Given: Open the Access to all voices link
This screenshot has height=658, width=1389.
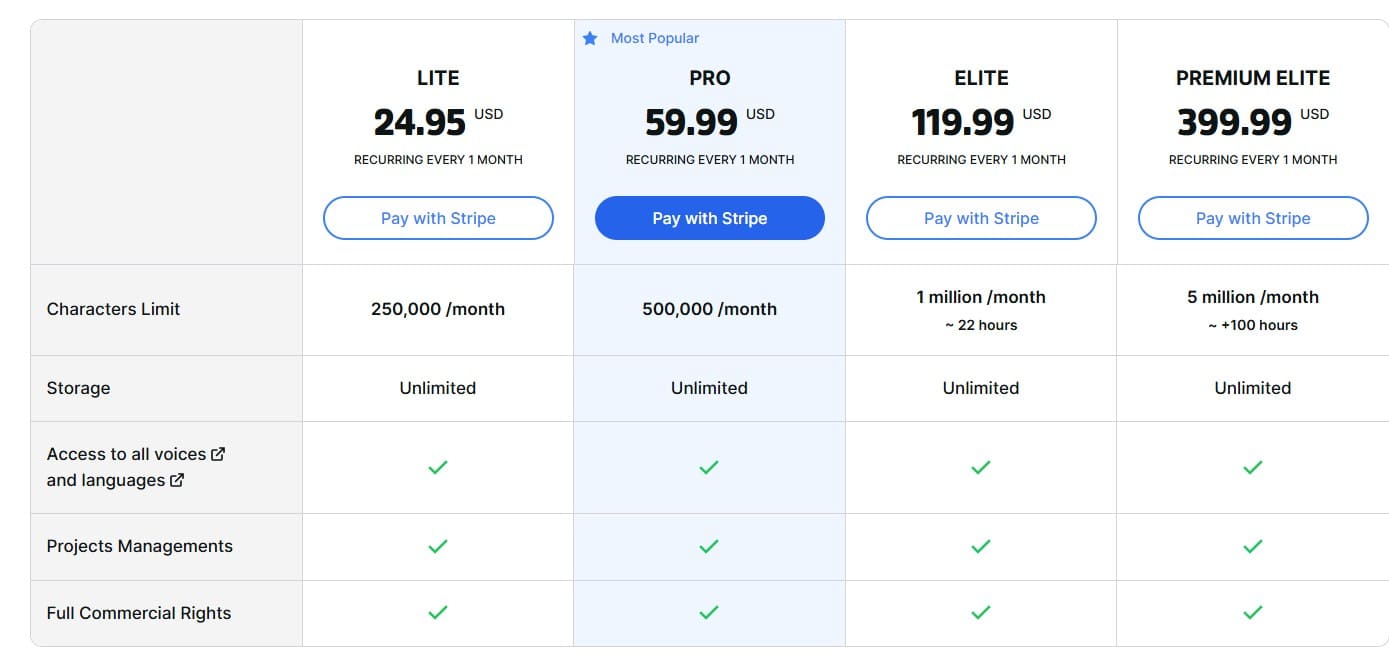Looking at the screenshot, I should click(125, 453).
